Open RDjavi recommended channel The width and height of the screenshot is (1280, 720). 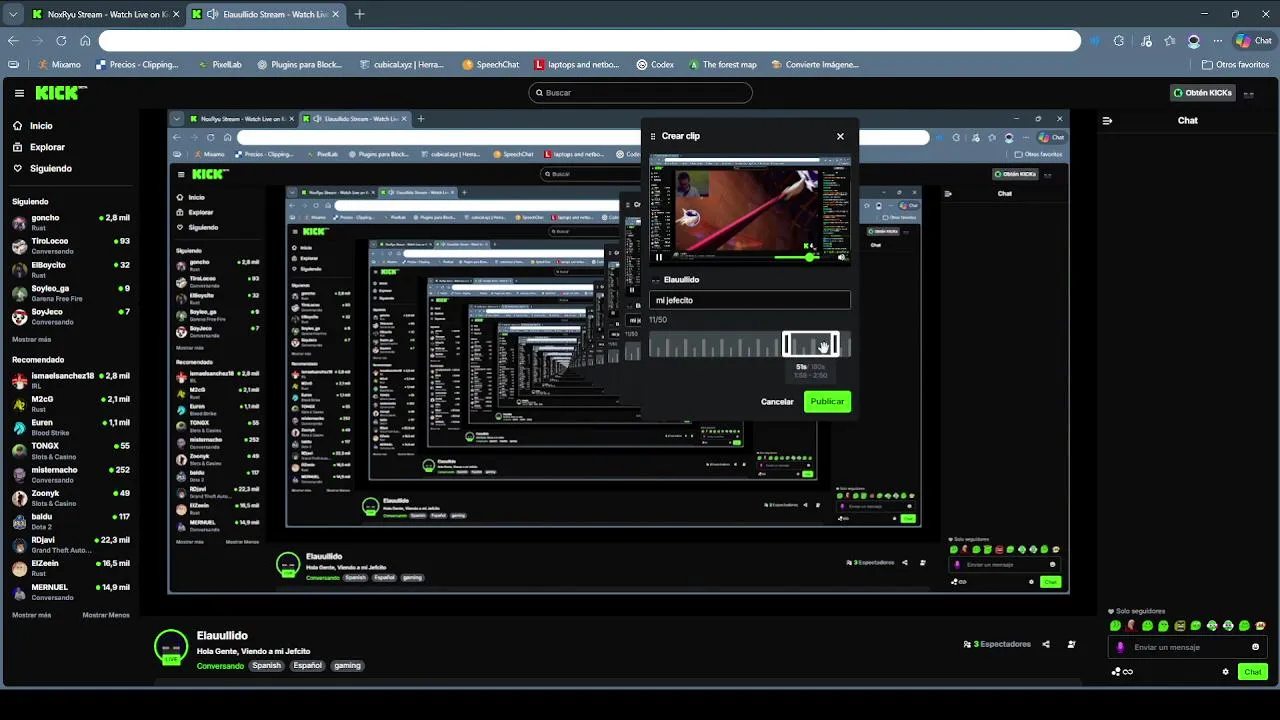pyautogui.click(x=70, y=545)
